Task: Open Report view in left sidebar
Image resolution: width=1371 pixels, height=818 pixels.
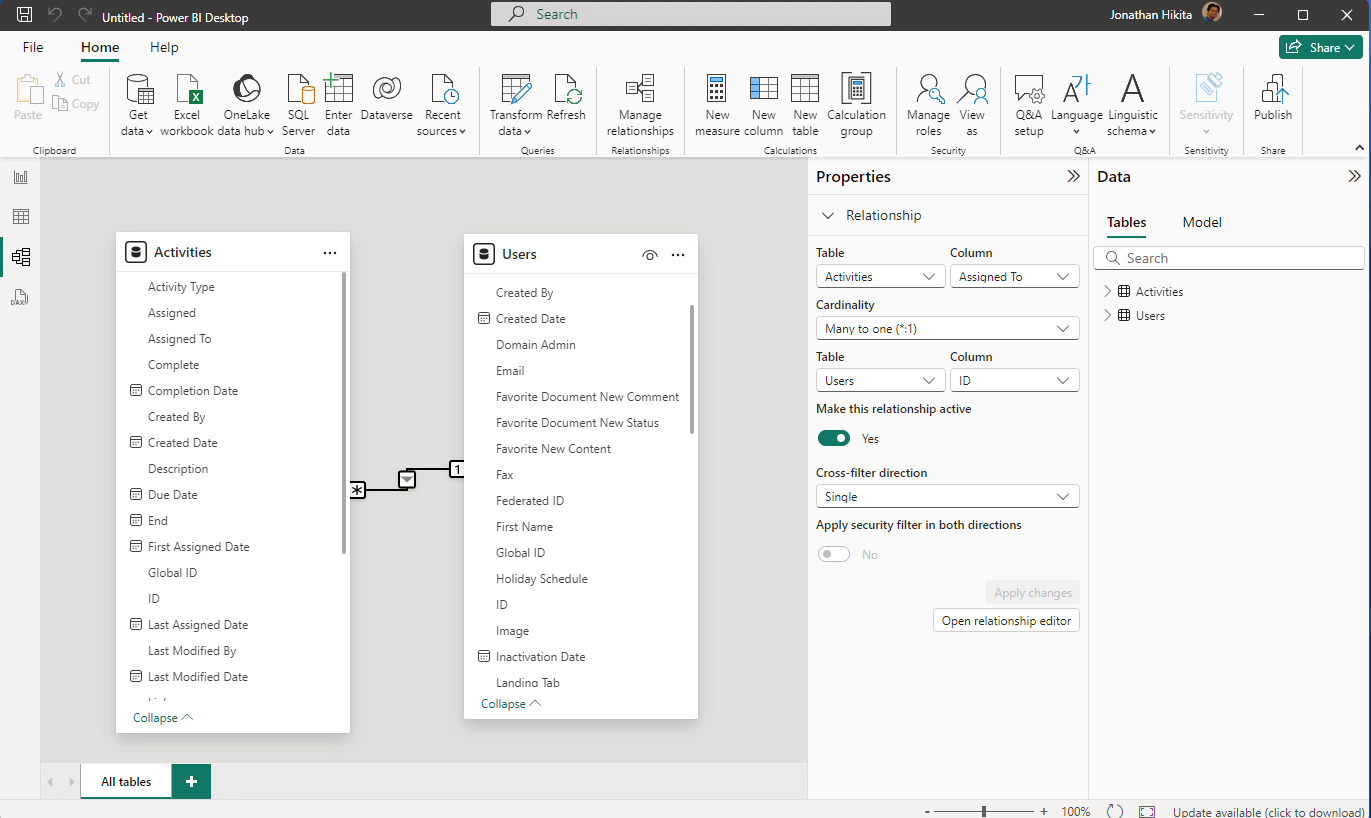Action: point(20,177)
